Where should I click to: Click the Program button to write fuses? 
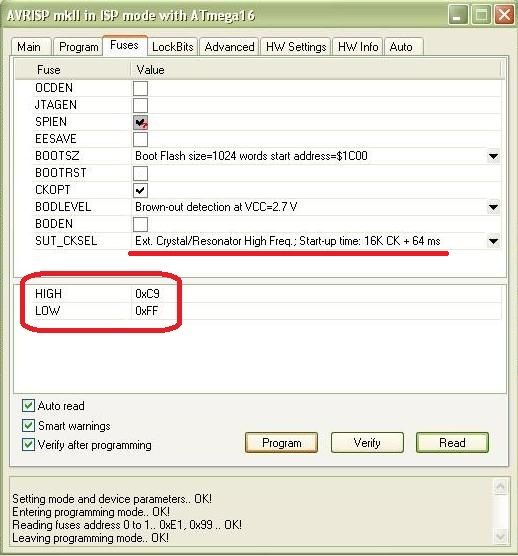coord(282,443)
